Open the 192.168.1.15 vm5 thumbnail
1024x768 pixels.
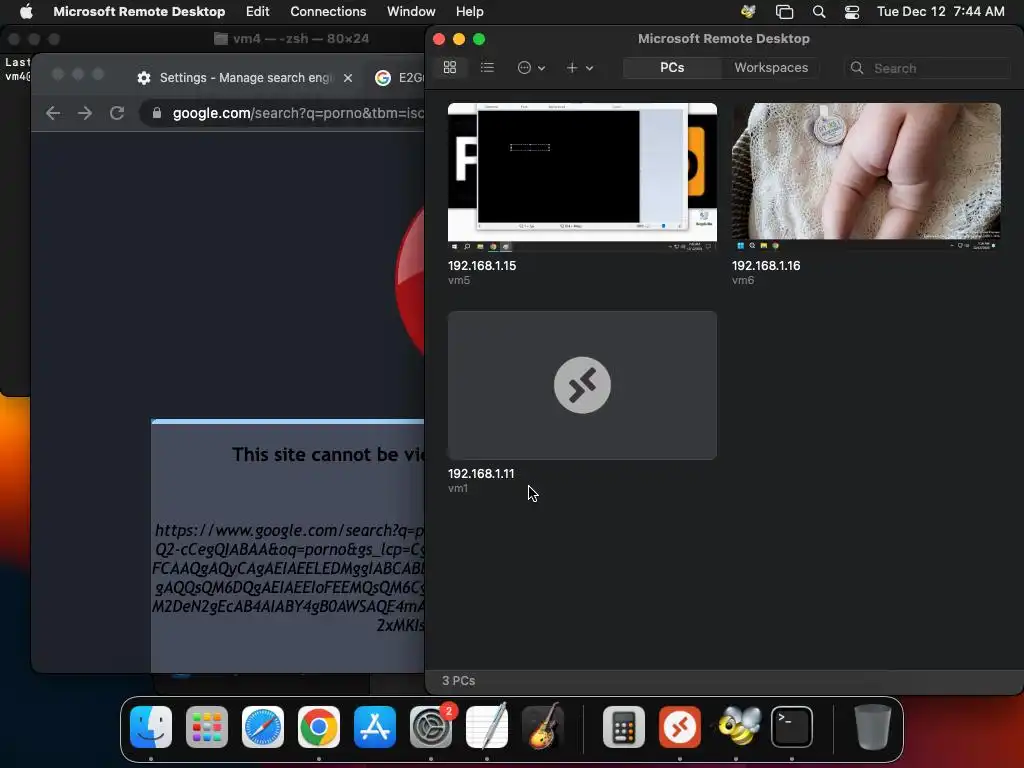(x=582, y=178)
